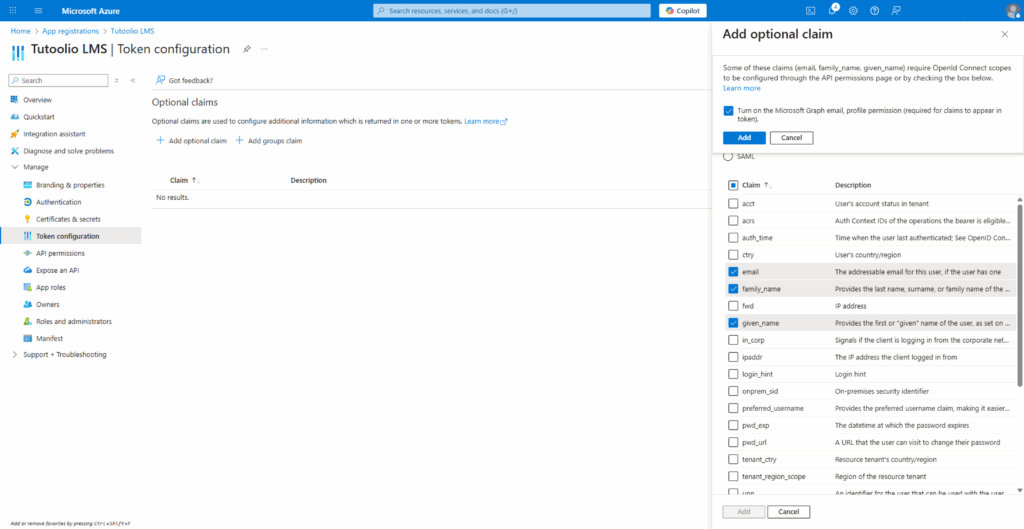The image size is (1024, 529).
Task: Click the Help question mark icon
Action: (x=874, y=10)
